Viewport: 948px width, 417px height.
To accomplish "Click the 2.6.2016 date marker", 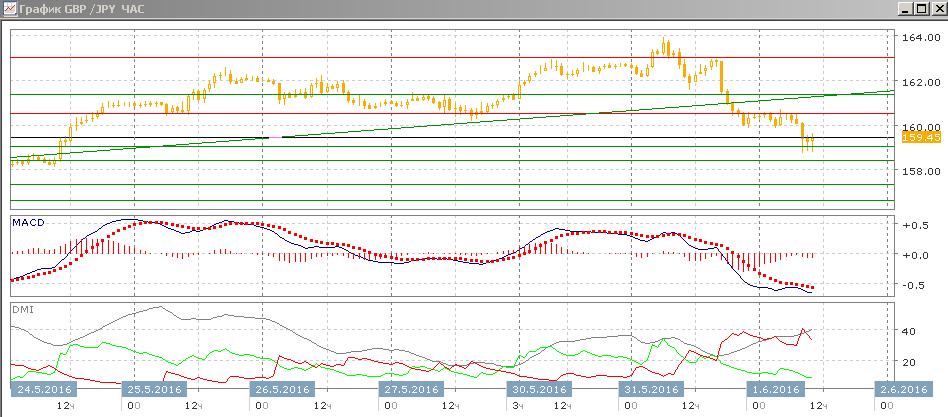I will [x=903, y=389].
